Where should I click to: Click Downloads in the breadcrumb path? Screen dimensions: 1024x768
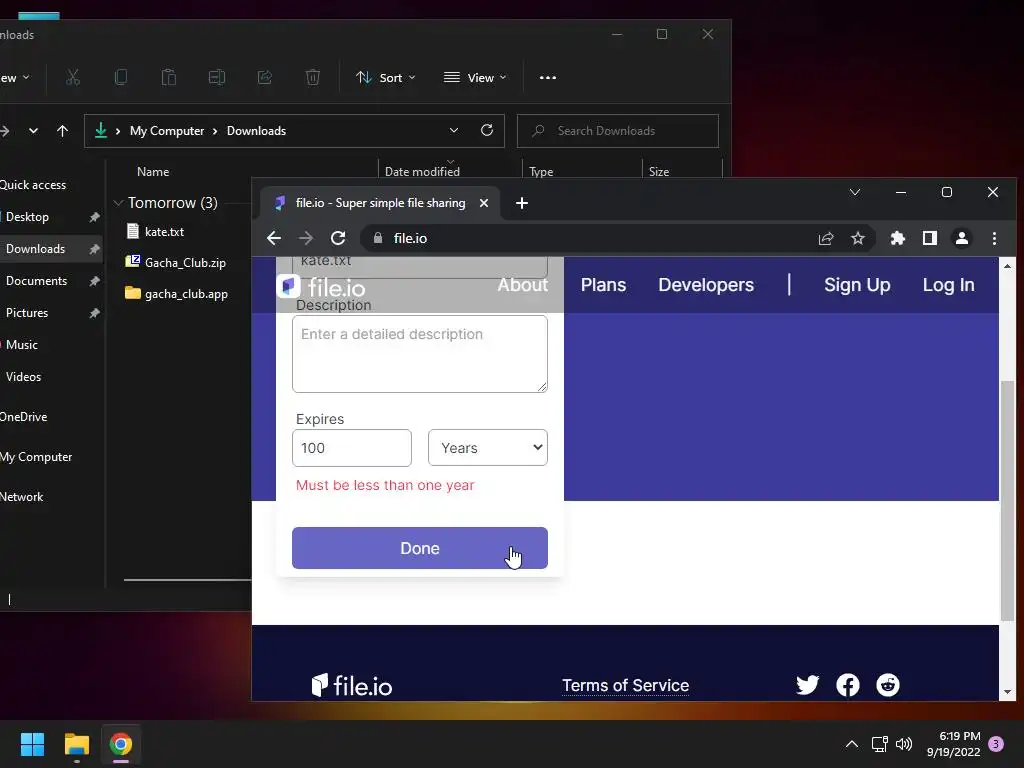click(256, 131)
